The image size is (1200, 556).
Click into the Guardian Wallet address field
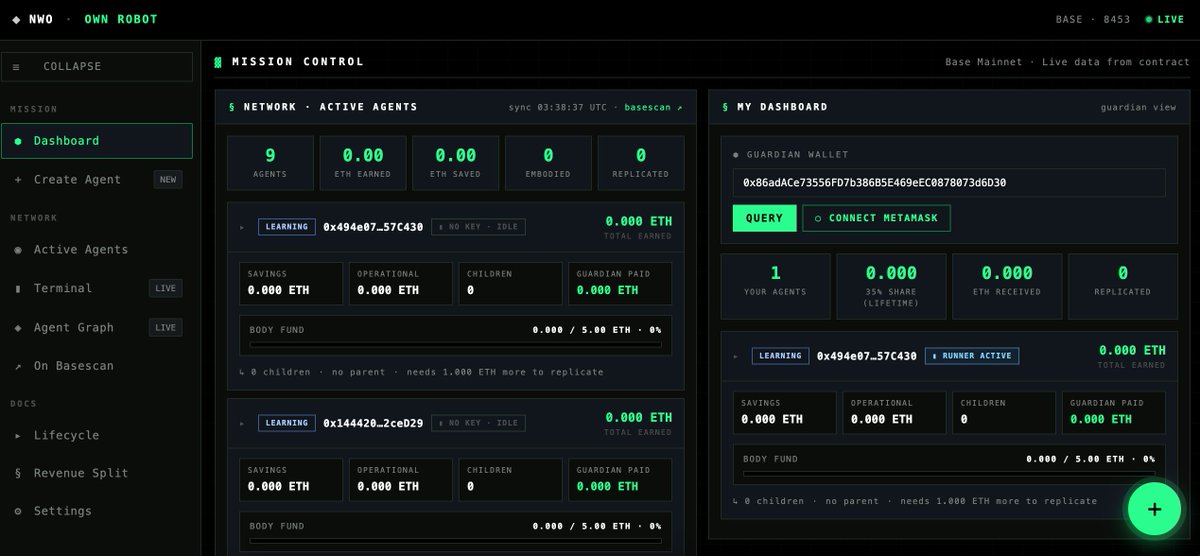click(x=949, y=183)
